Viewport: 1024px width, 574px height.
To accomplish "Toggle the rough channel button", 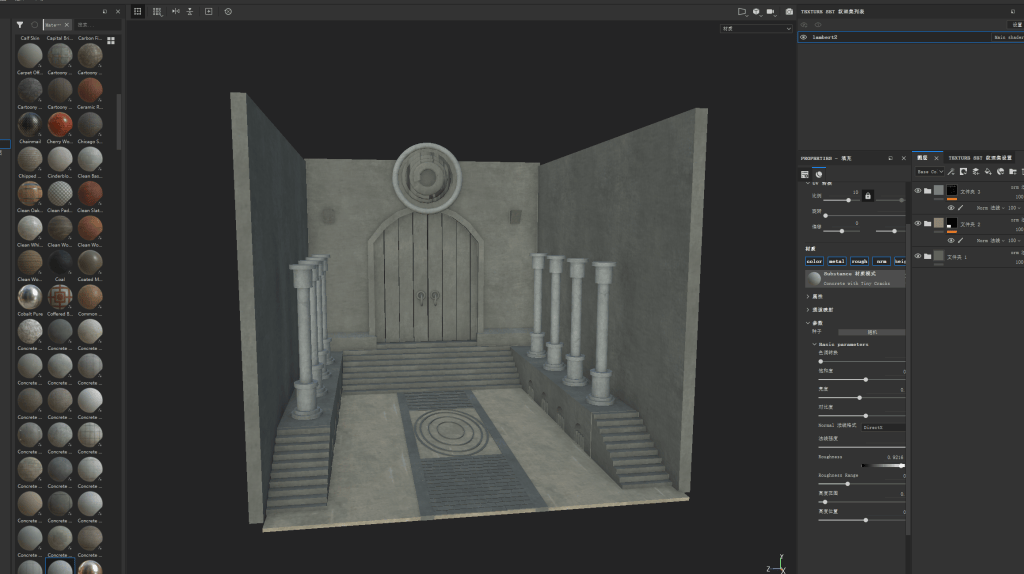I will [x=859, y=261].
